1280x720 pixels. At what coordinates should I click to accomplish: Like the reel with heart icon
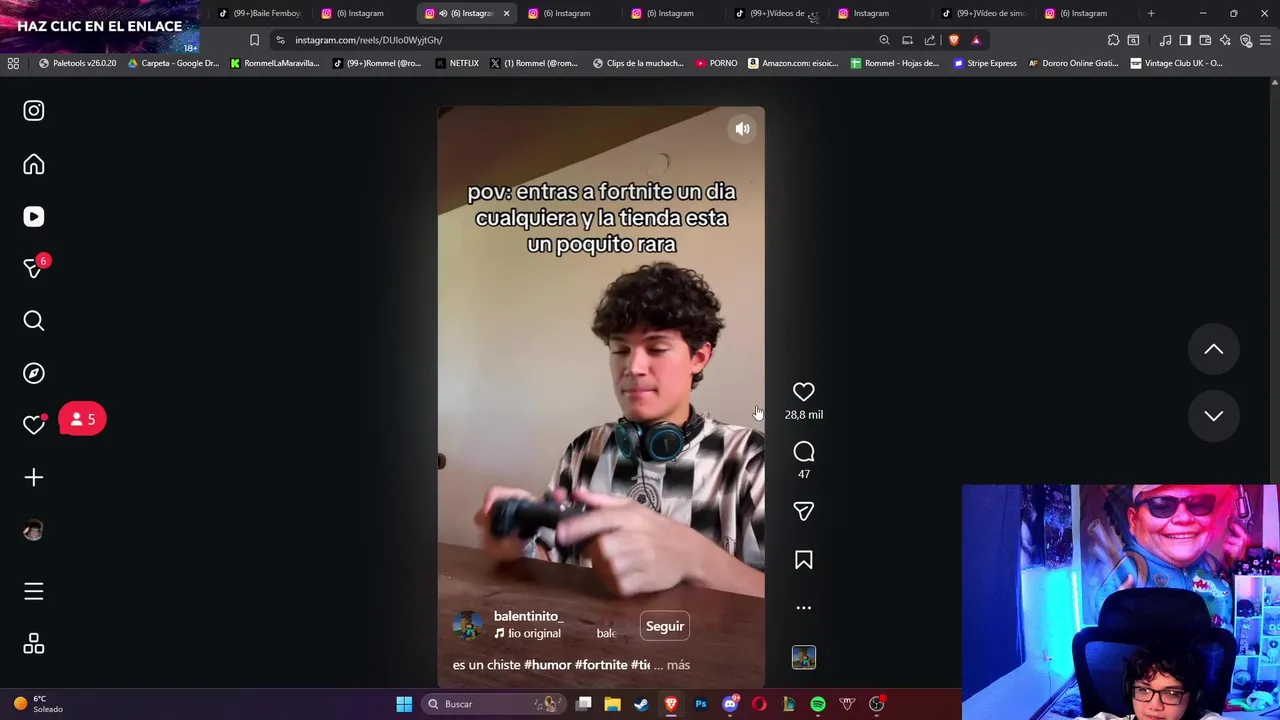pyautogui.click(x=804, y=392)
